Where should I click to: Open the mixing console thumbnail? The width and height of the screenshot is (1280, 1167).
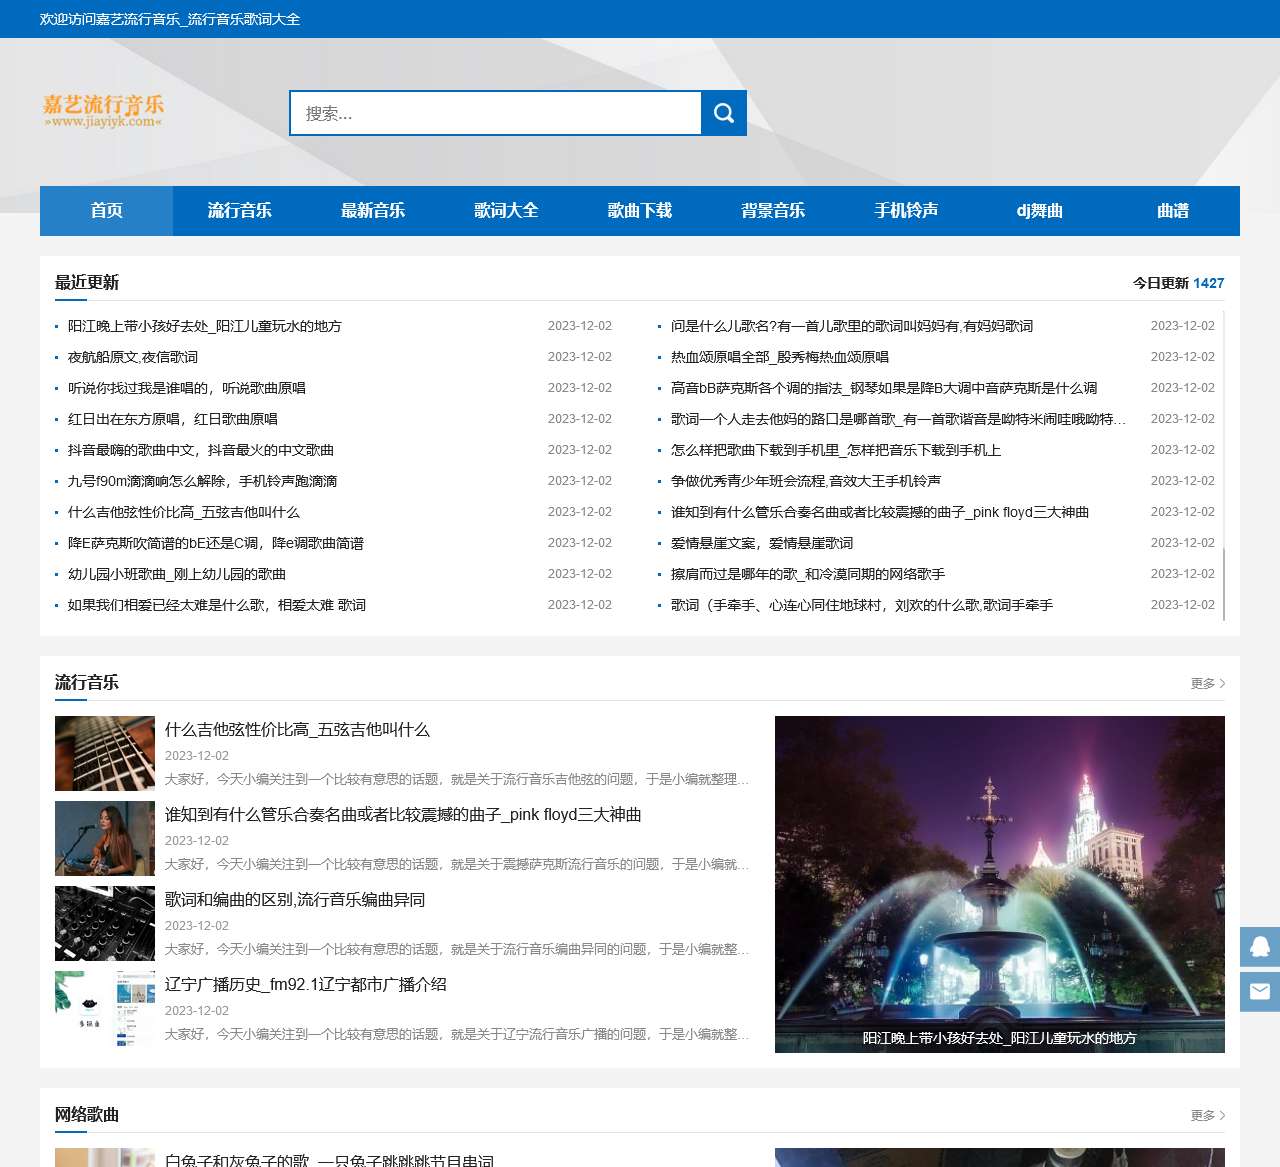(x=105, y=923)
